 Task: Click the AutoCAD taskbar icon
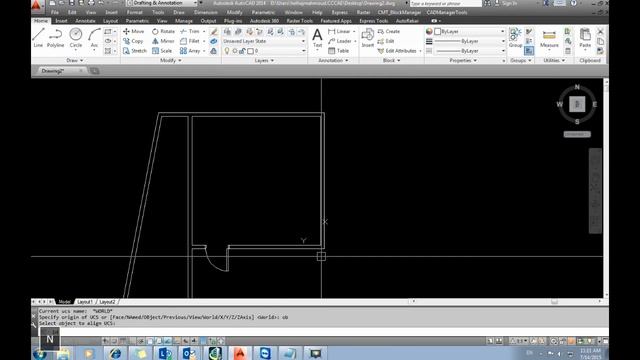pyautogui.click(x=240, y=353)
